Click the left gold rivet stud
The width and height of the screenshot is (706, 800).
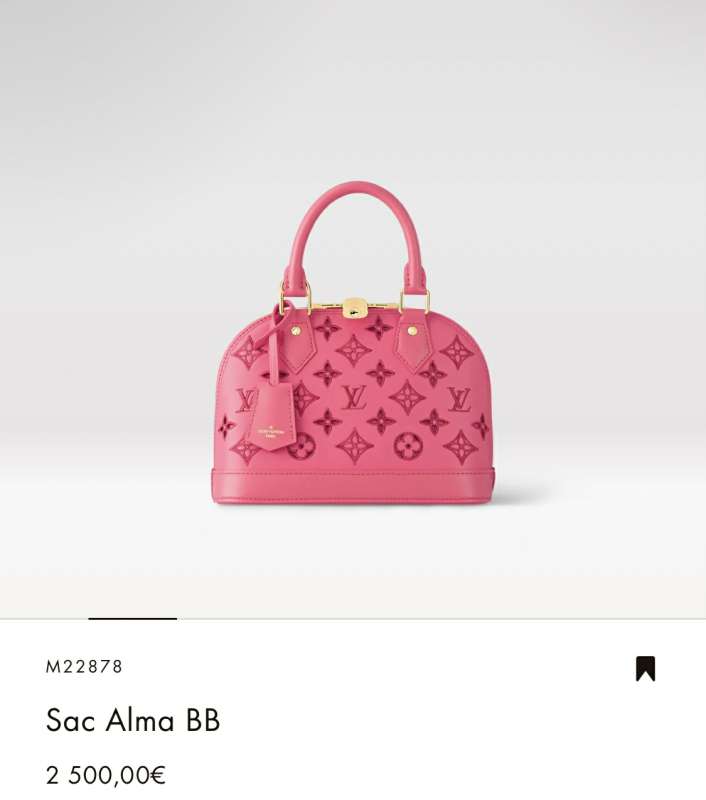click(x=296, y=332)
